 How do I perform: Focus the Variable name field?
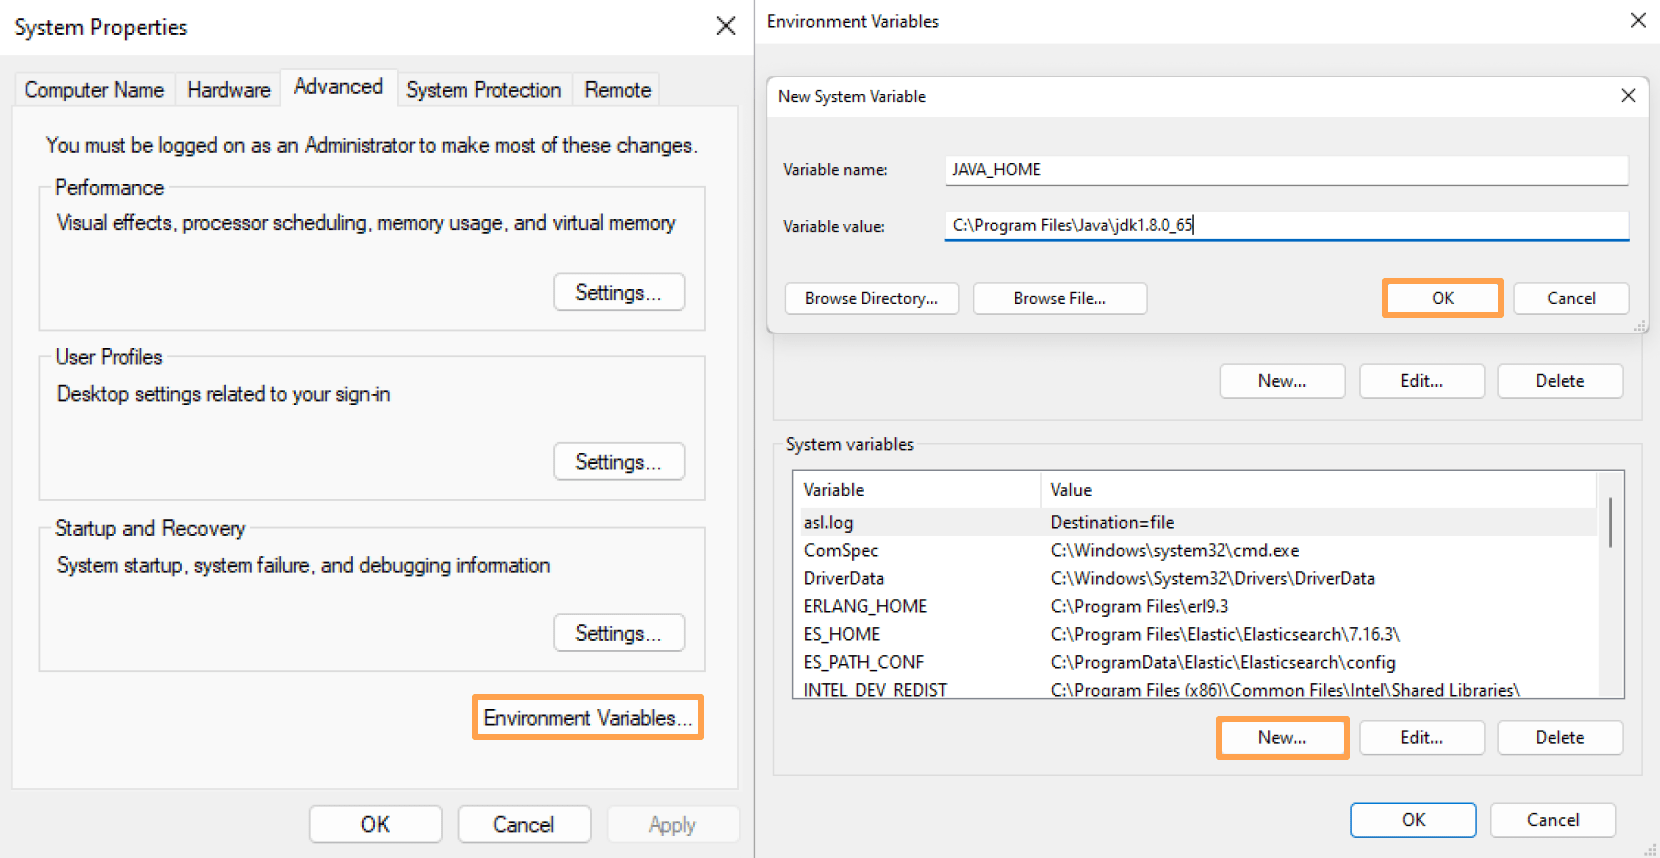point(1286,170)
